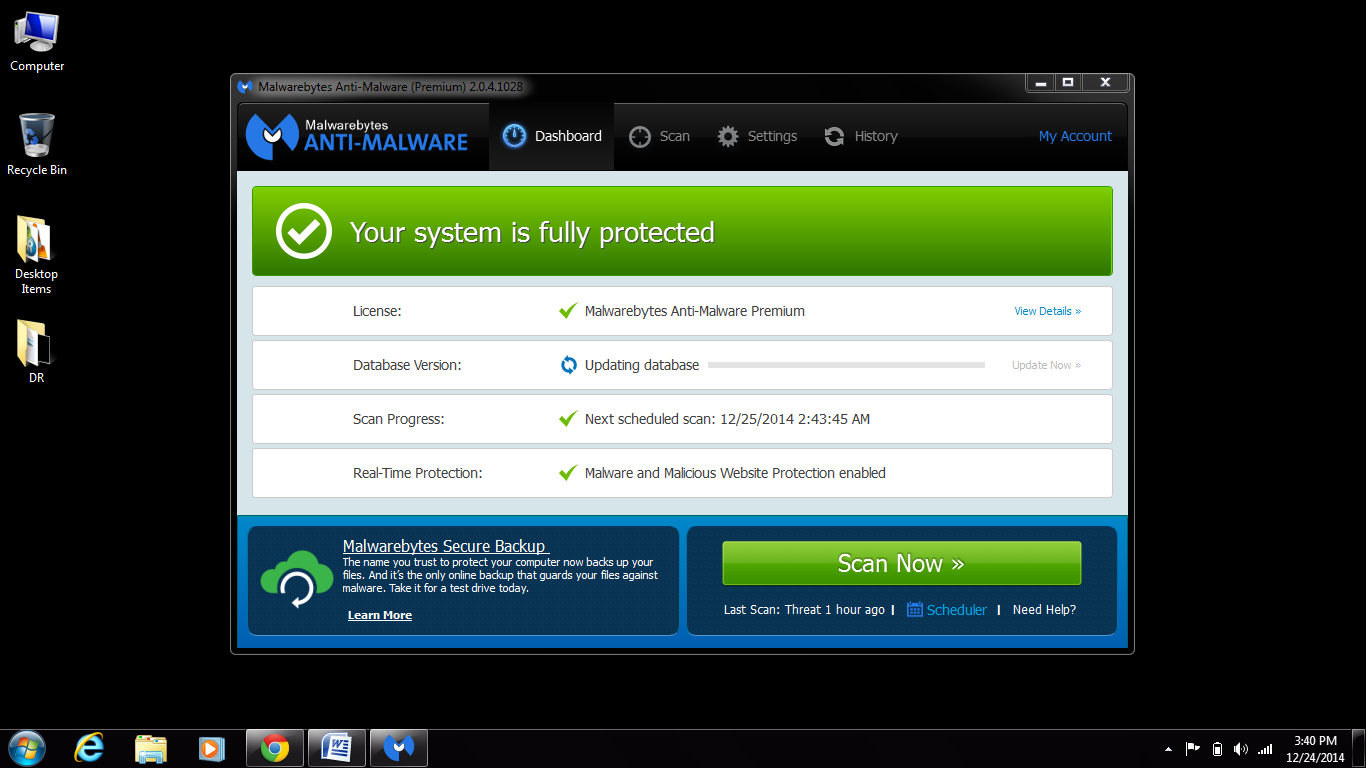Image resolution: width=1366 pixels, height=768 pixels.
Task: Click the volume speaker tray icon
Action: point(1241,748)
